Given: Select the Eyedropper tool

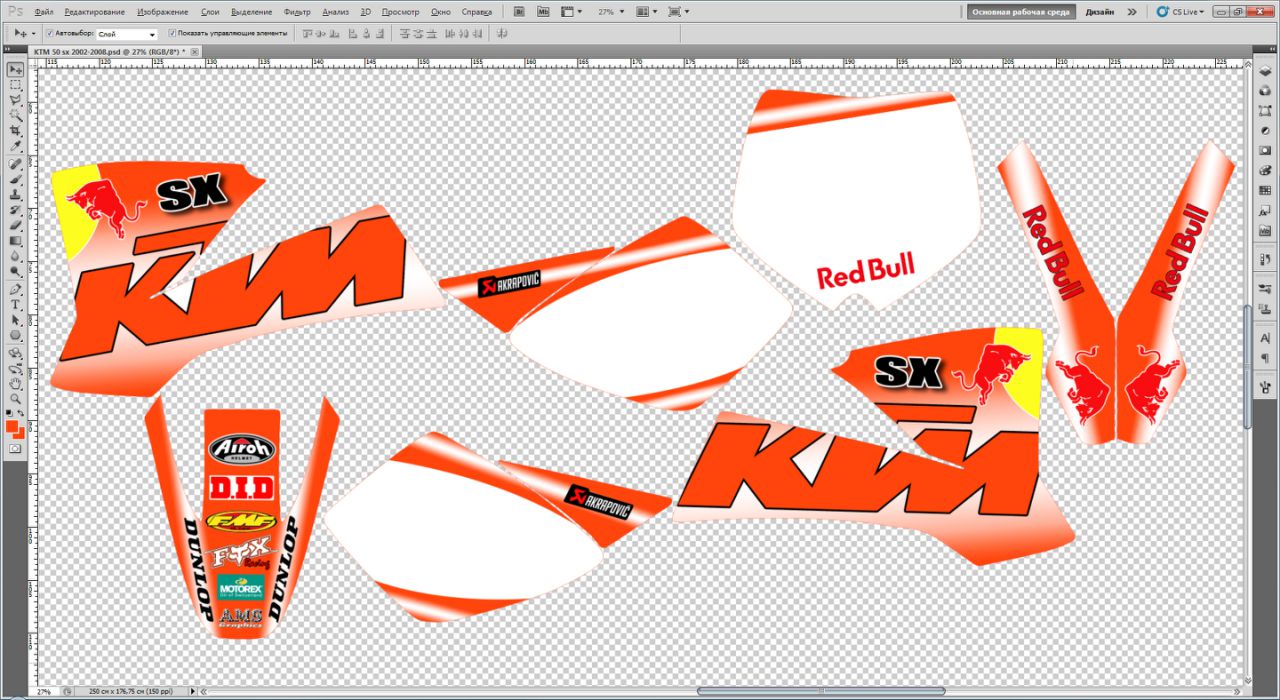Looking at the screenshot, I should click(15, 147).
